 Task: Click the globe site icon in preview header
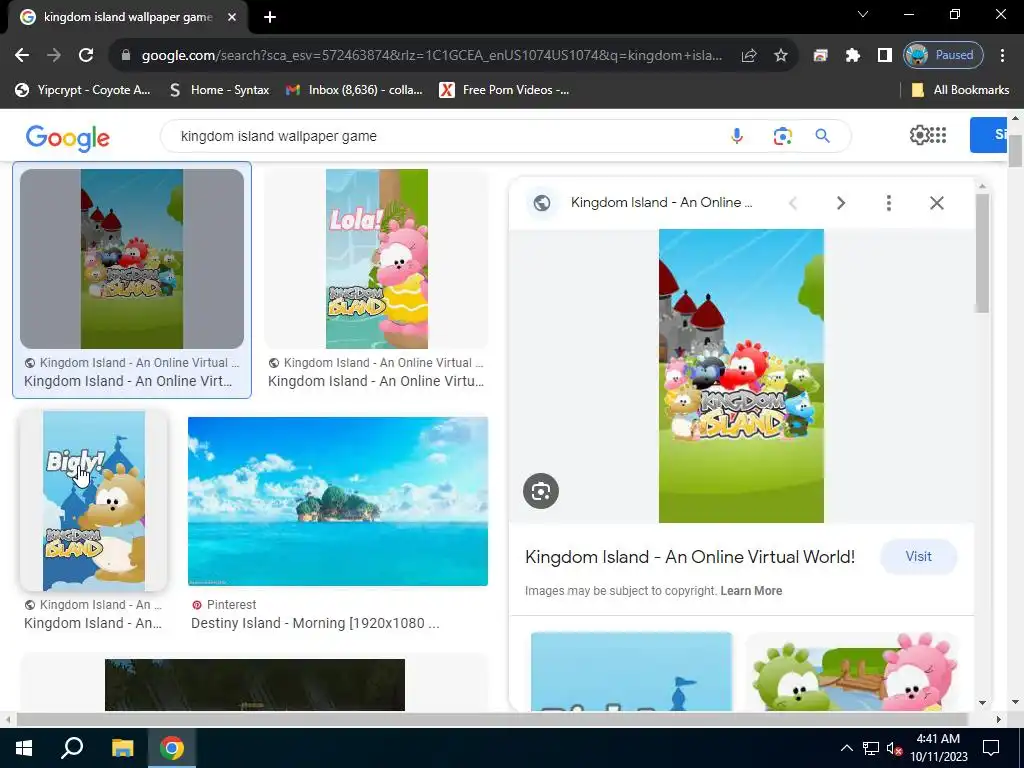pyautogui.click(x=541, y=203)
